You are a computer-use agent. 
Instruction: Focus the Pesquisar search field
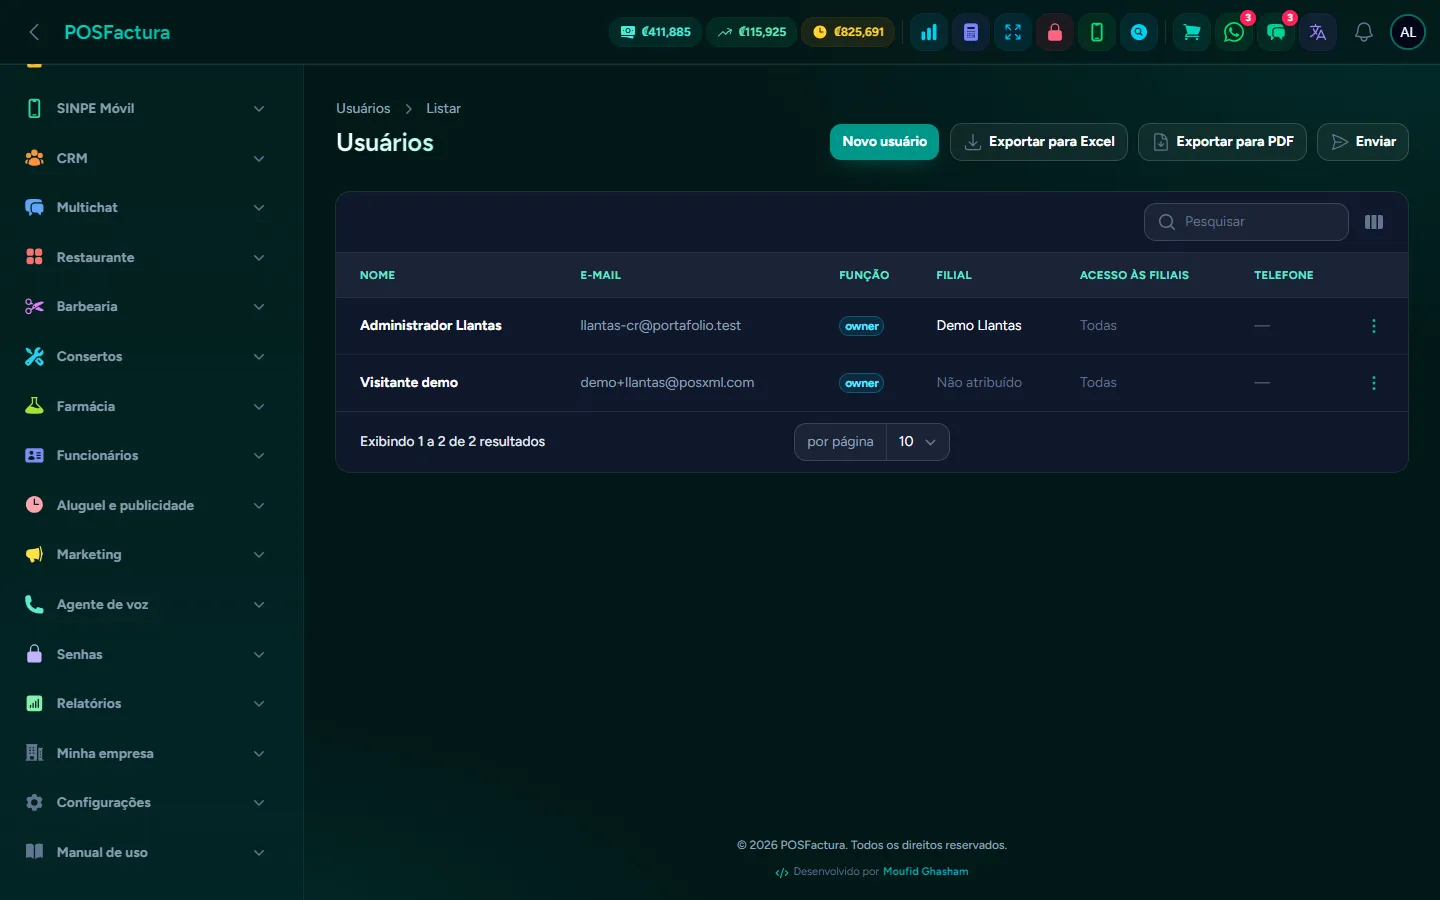pos(1246,222)
